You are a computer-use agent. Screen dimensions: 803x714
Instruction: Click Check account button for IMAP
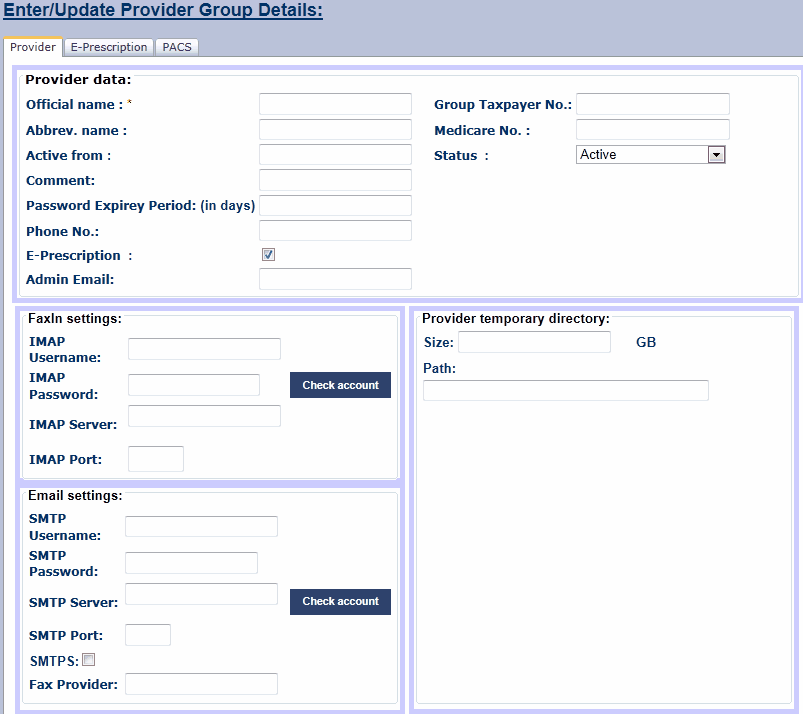click(340, 385)
